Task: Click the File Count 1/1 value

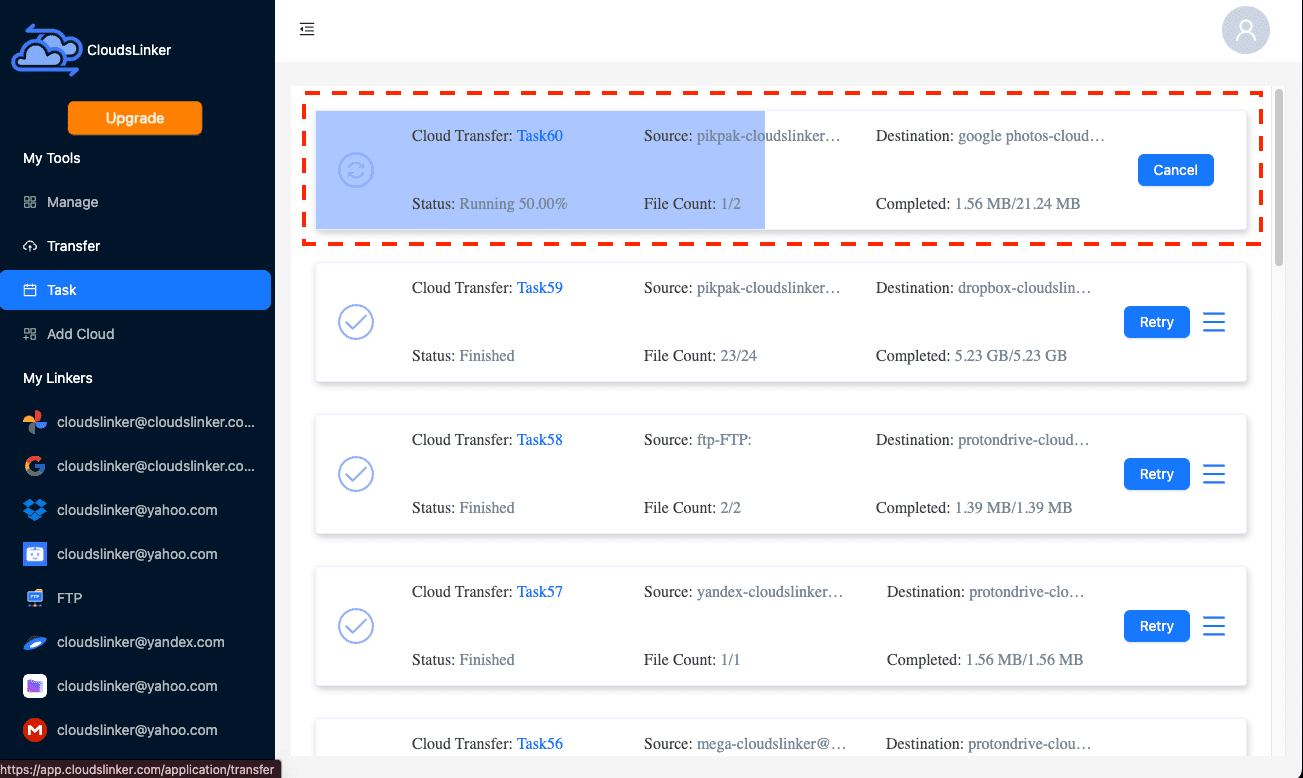Action: pos(730,660)
